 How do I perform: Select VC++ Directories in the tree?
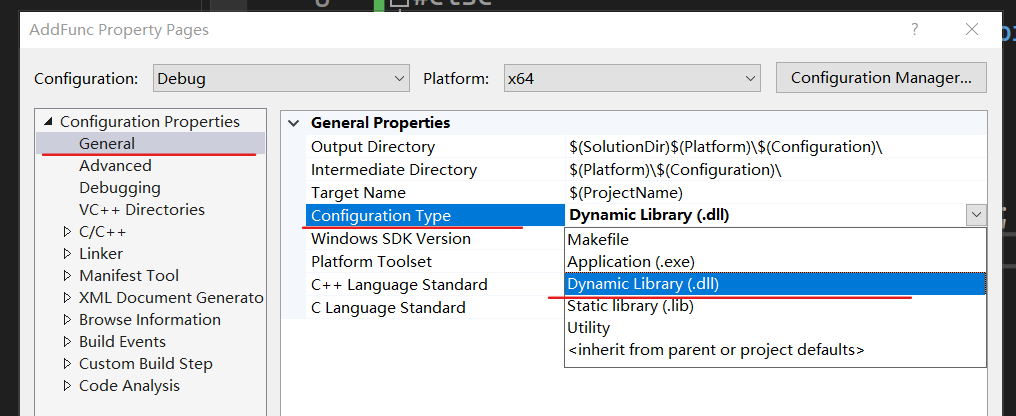tap(141, 210)
